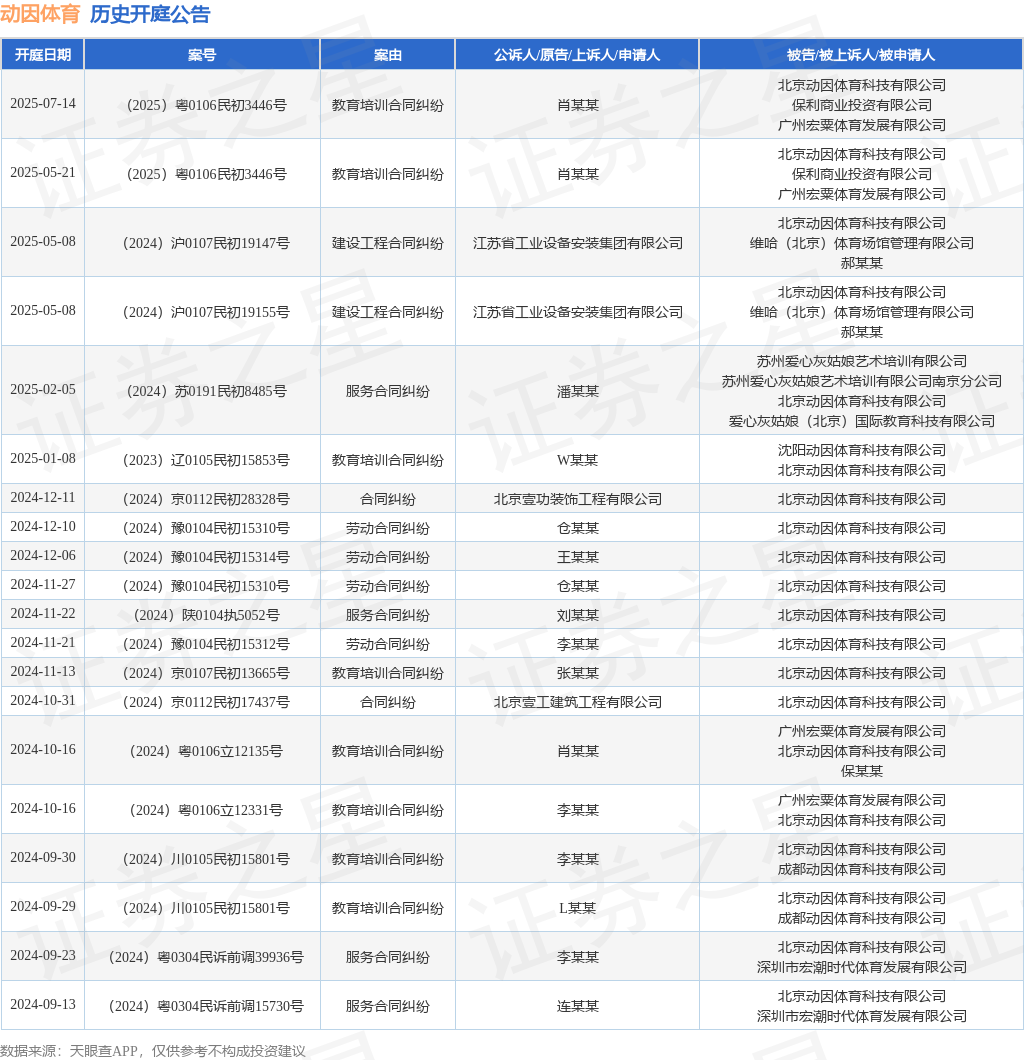Click plaintiff 北京壹功装饰工程有限公司
The width and height of the screenshot is (1024, 1060).
point(577,499)
